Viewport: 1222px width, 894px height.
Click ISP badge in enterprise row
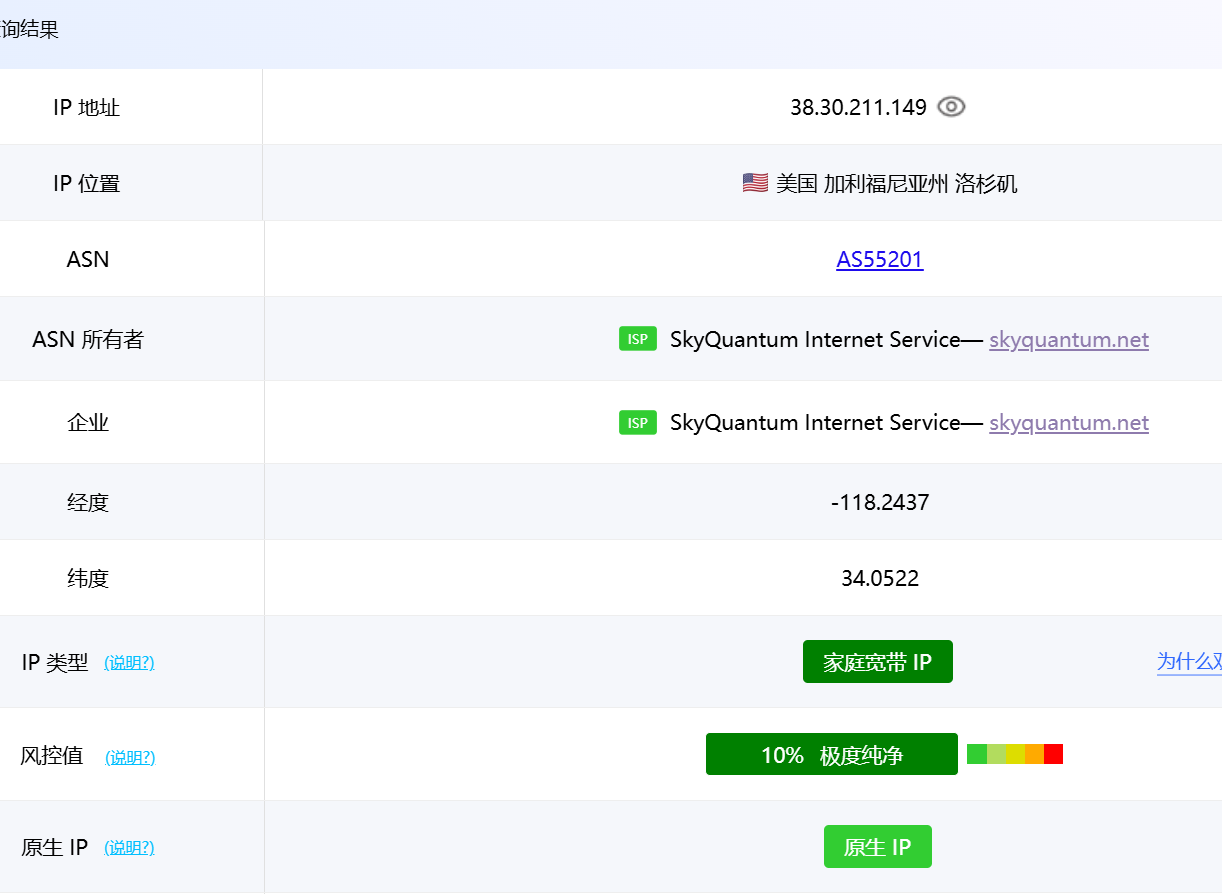(x=638, y=422)
